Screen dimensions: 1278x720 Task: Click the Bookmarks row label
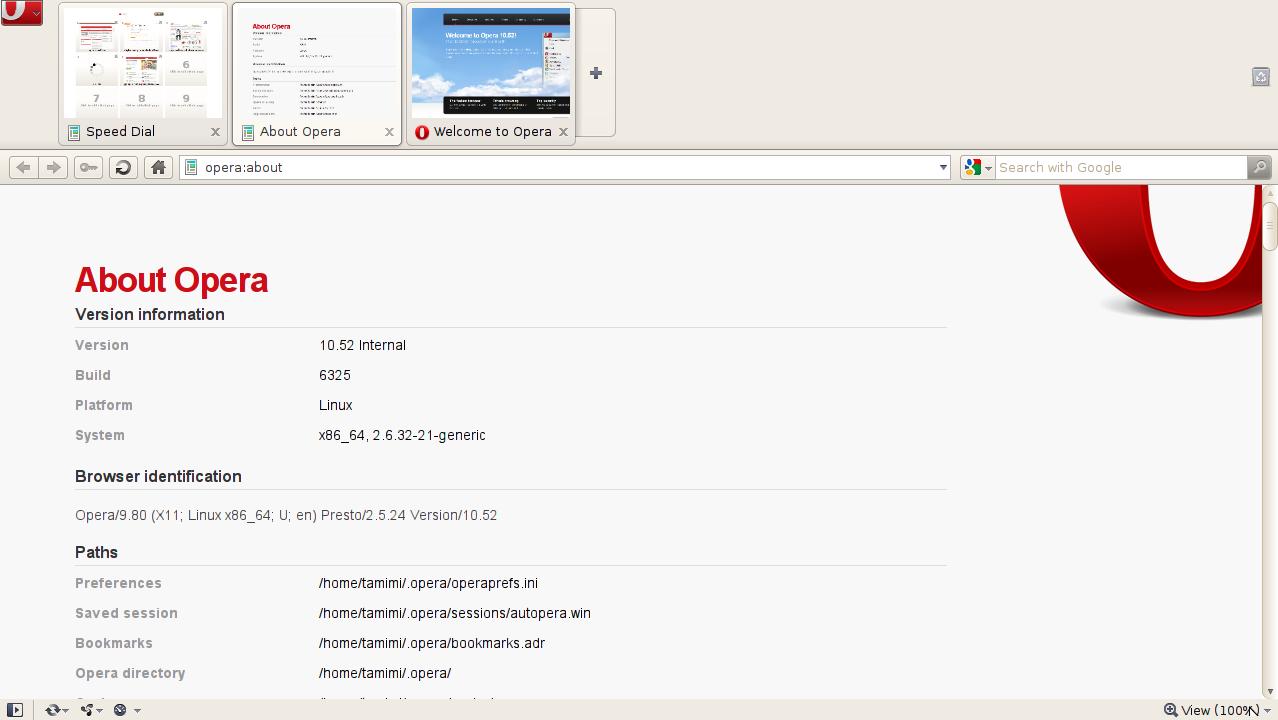tap(114, 643)
